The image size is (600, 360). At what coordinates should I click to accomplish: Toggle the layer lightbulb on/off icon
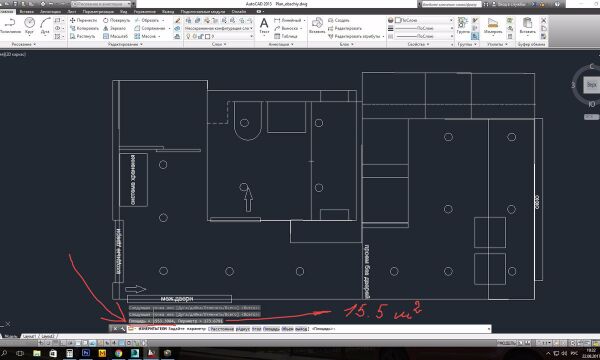pyautogui.click(x=188, y=36)
